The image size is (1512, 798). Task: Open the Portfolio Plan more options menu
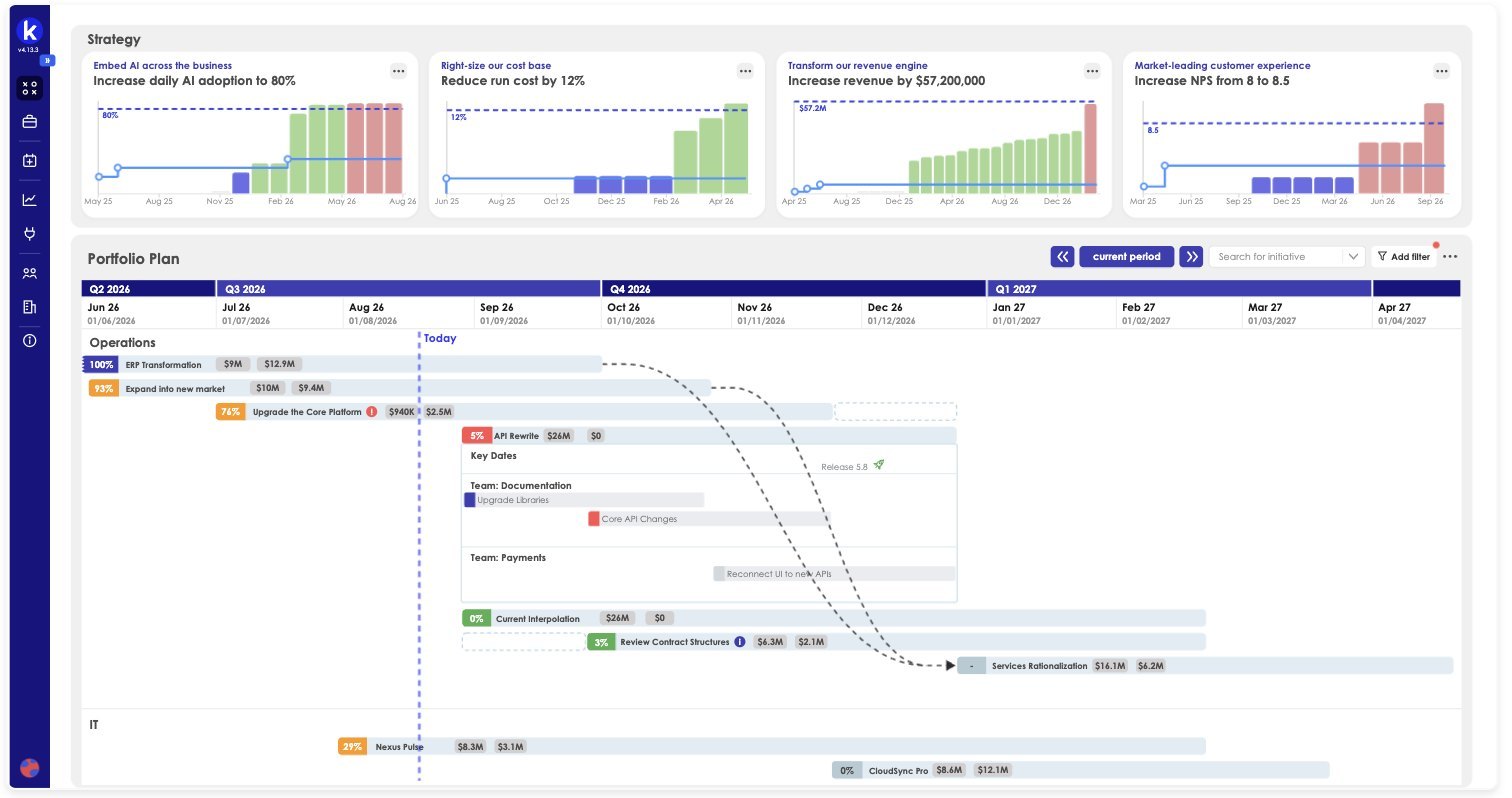(x=1450, y=257)
